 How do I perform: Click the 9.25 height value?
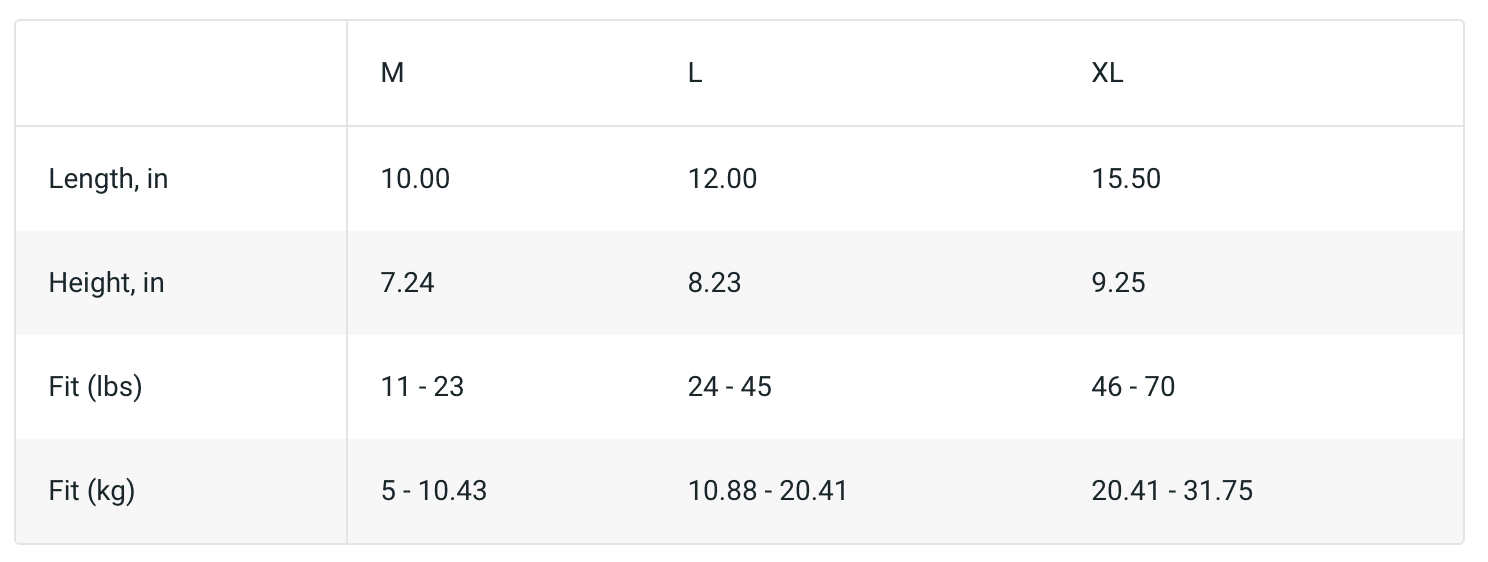click(1118, 283)
